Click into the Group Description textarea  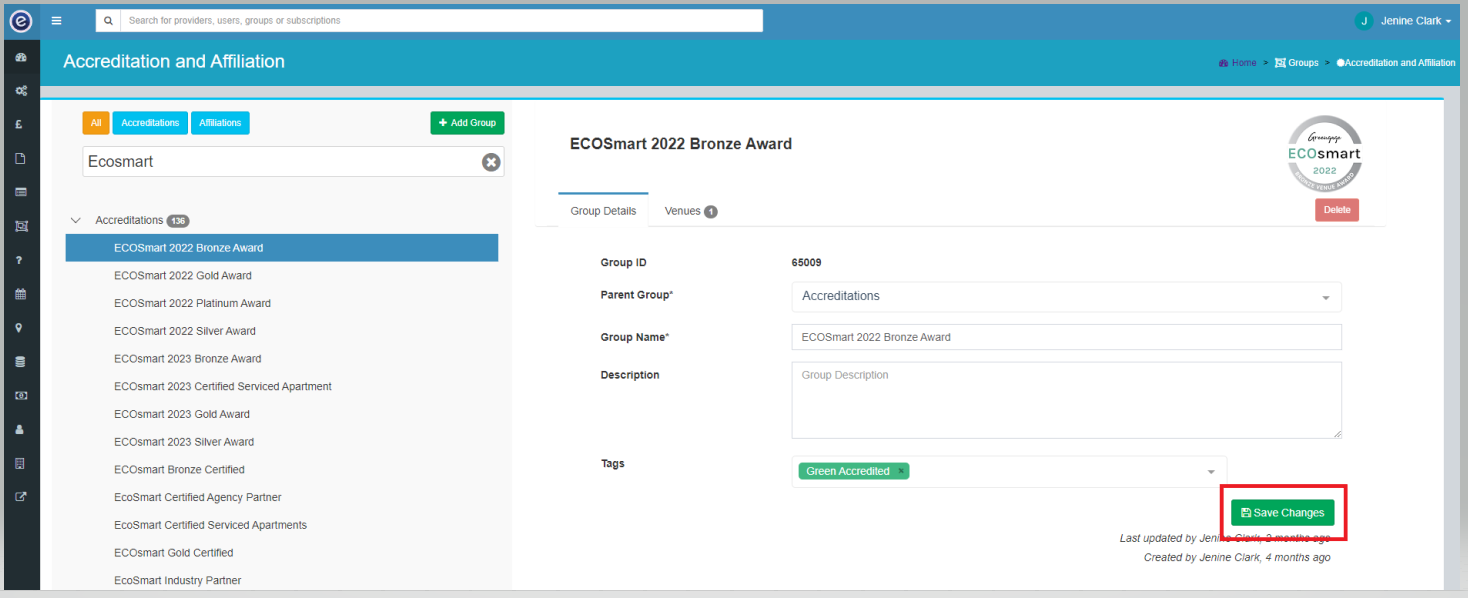1066,400
